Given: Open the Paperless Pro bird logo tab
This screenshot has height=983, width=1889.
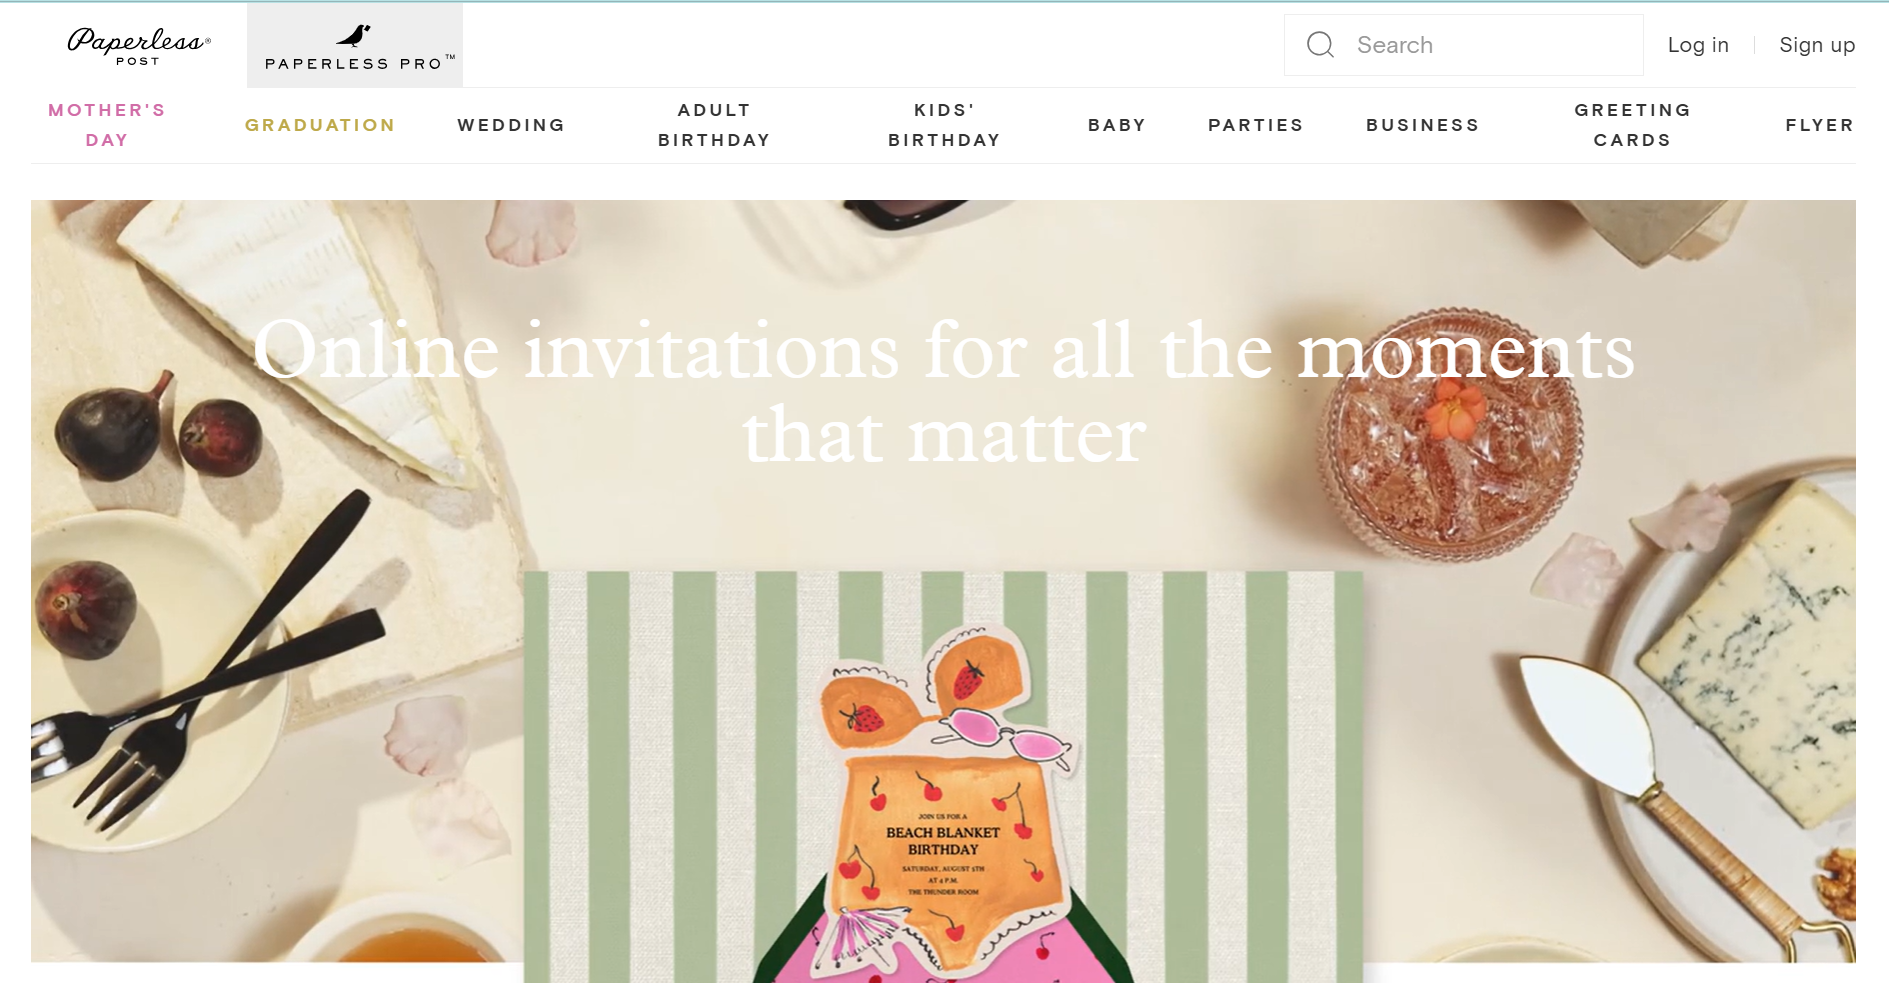Looking at the screenshot, I should pos(355,46).
